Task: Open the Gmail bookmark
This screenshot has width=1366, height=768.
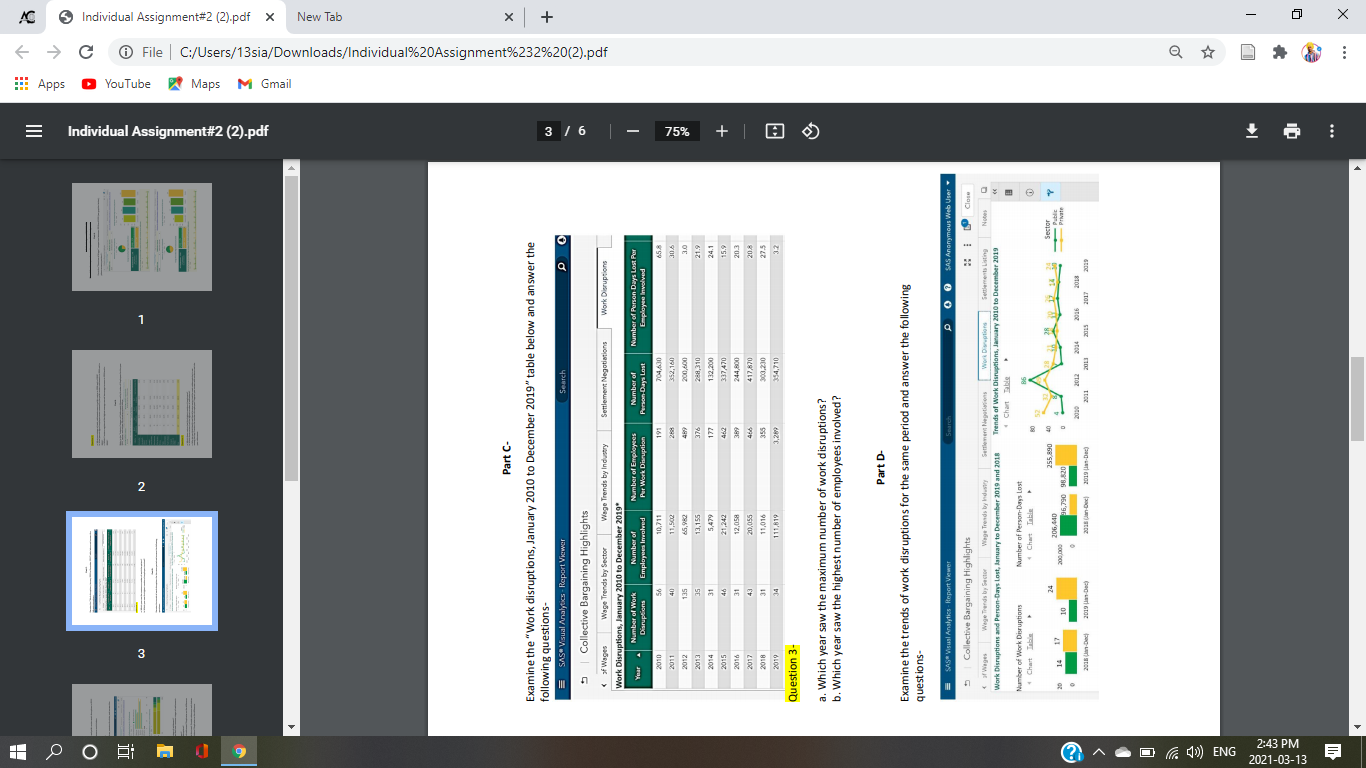Action: coord(265,84)
